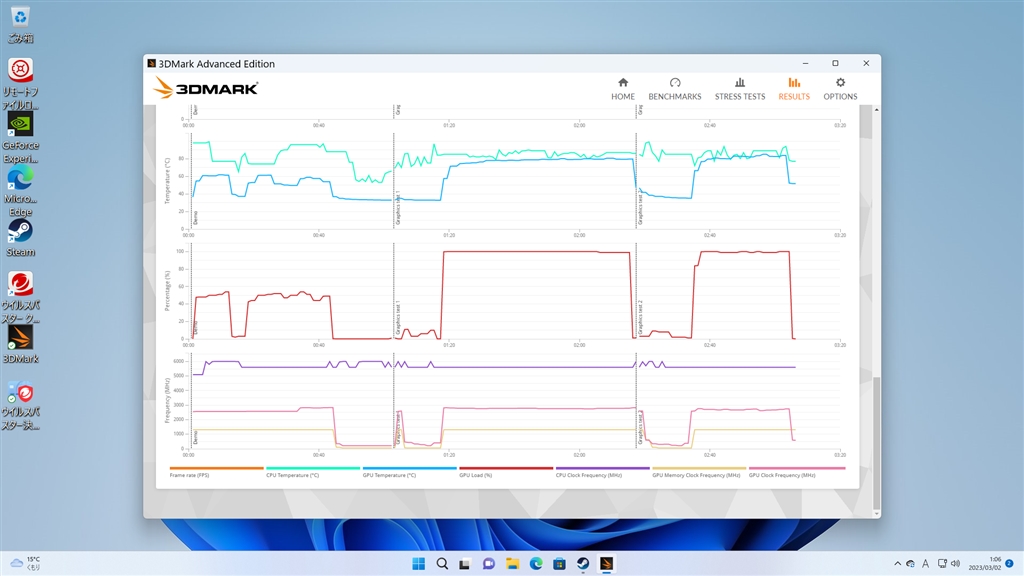Click the IME input mode indicator
Screen dimensions: 1024x576
pos(925,564)
